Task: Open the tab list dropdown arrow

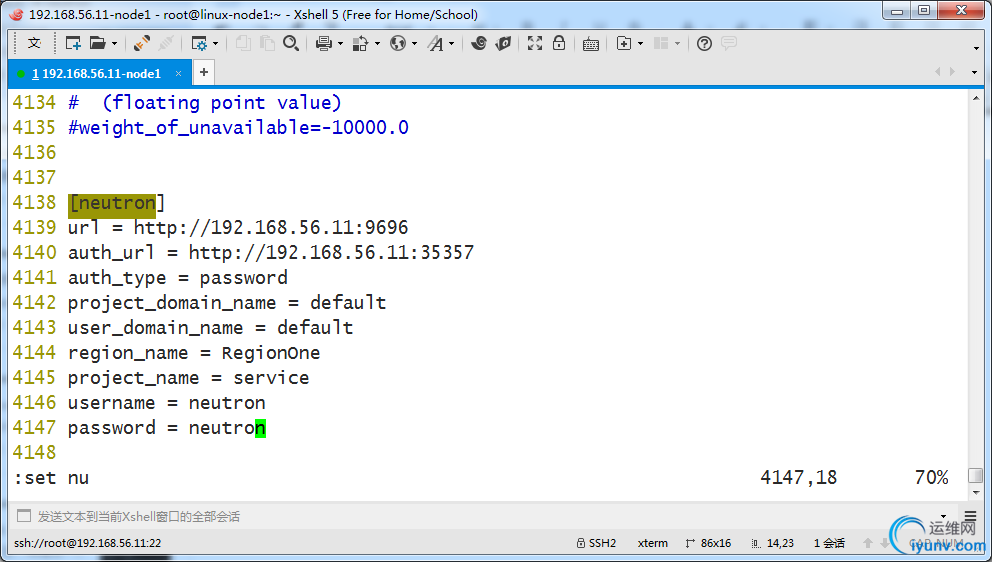Action: (x=974, y=73)
